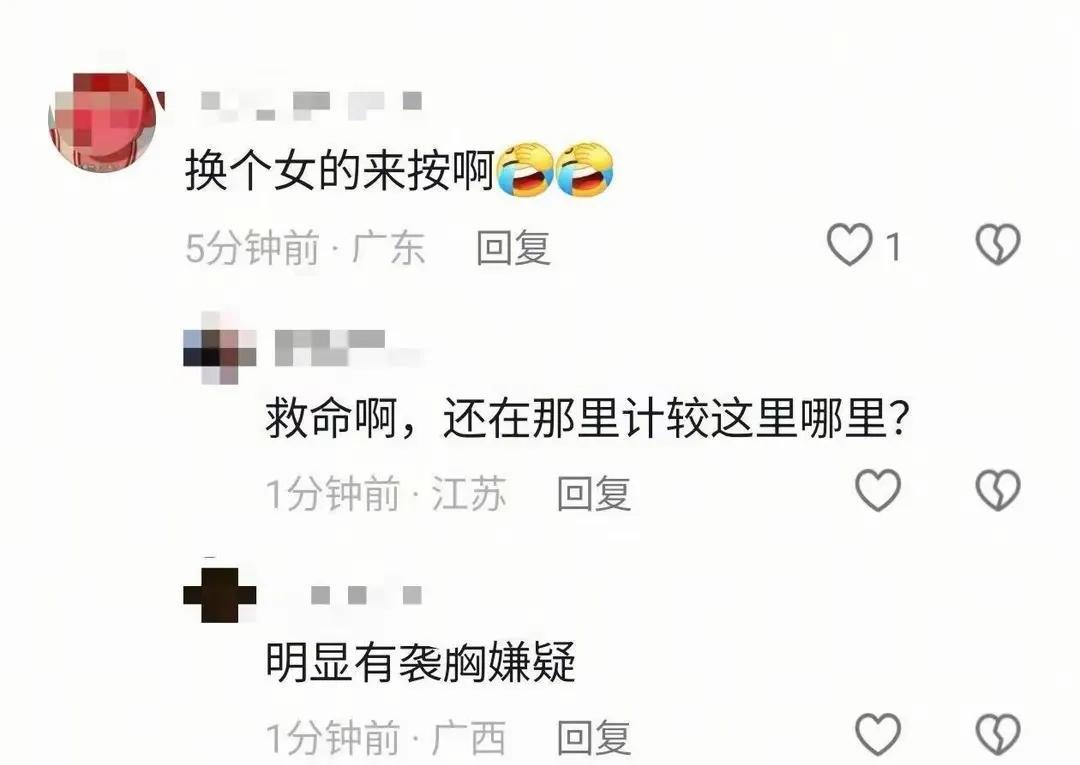Open the first commenter's blurred username
This screenshot has height=765, width=1080.
click(311, 103)
